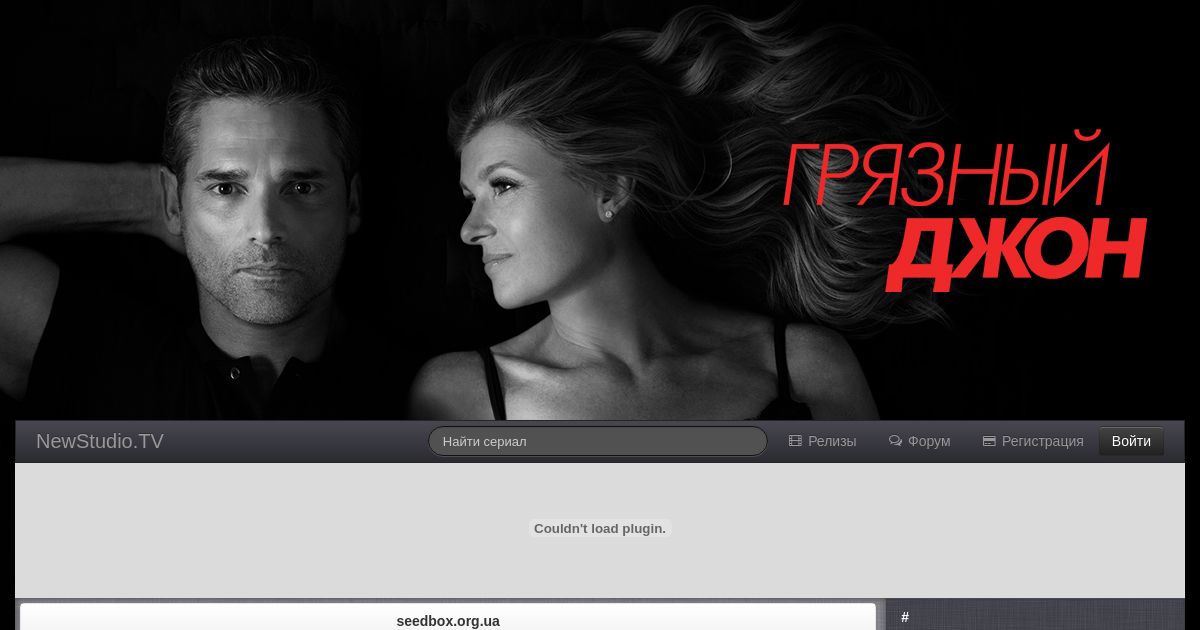Click the film icon beside Релизы
This screenshot has height=630, width=1200.
tap(795, 441)
